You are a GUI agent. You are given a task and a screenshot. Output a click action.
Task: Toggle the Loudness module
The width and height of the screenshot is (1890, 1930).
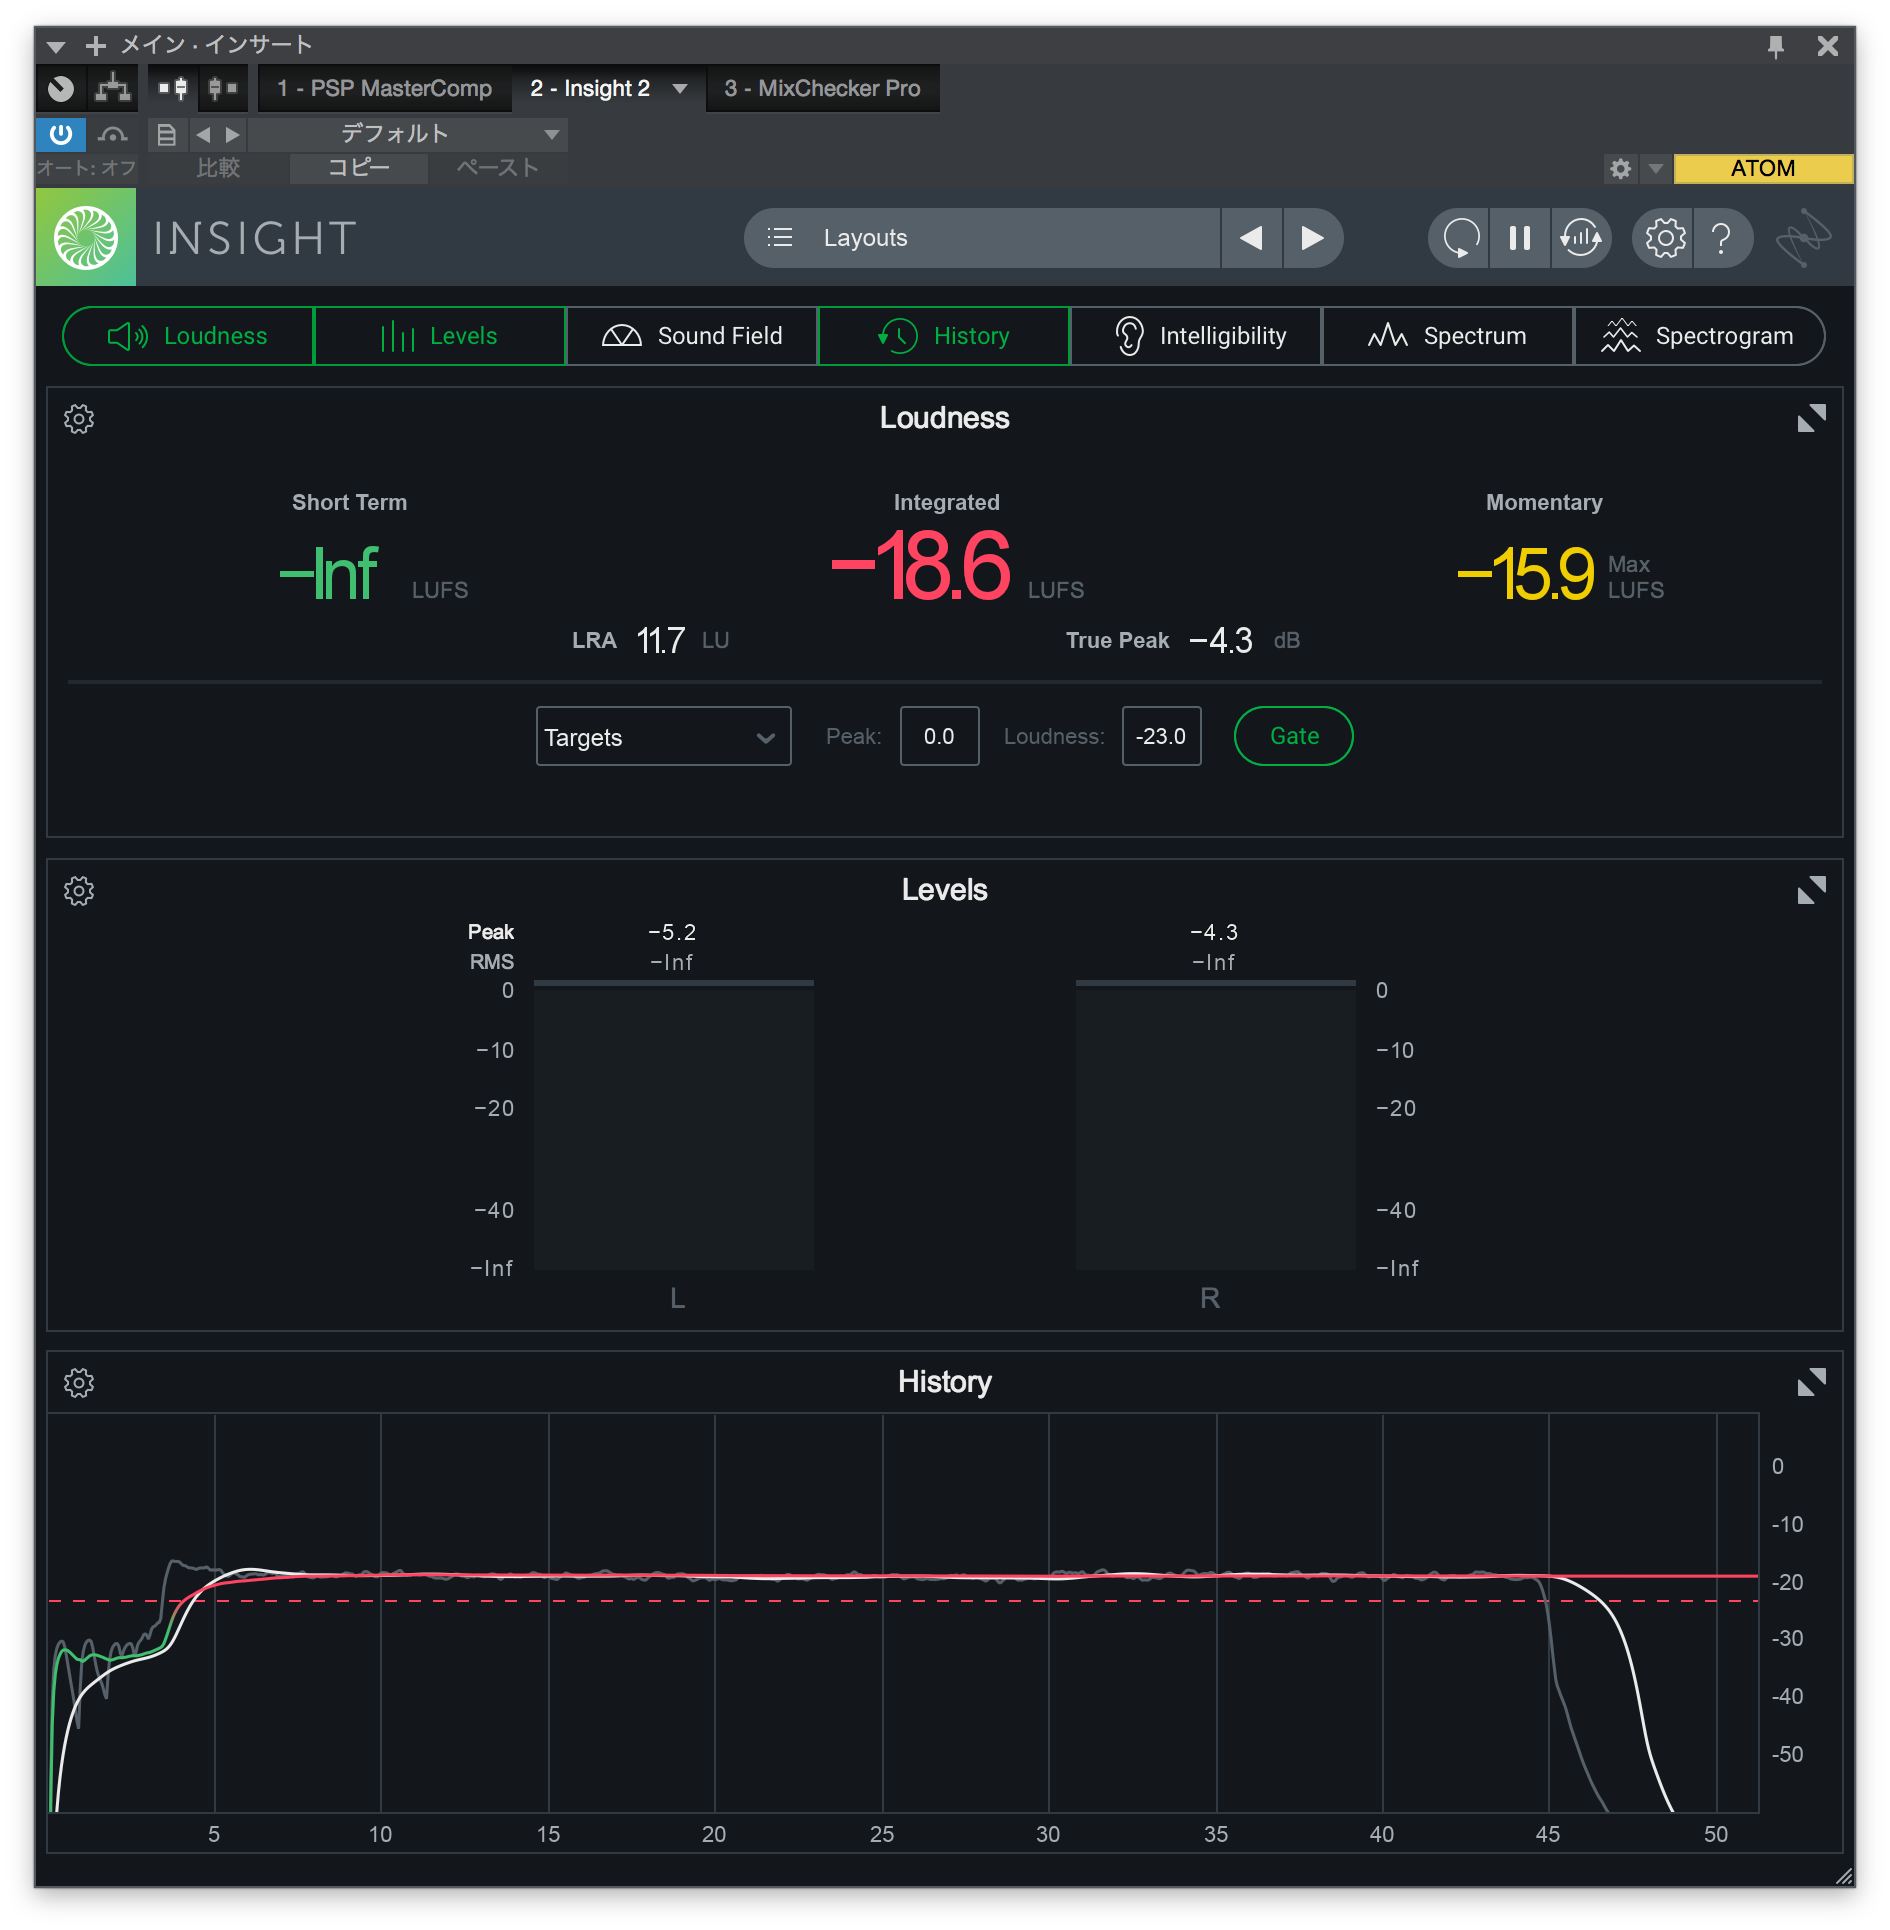(188, 336)
